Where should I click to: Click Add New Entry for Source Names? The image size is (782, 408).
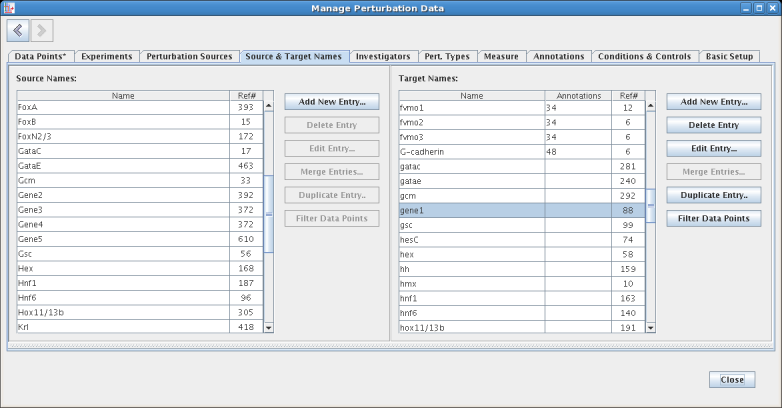pos(332,102)
